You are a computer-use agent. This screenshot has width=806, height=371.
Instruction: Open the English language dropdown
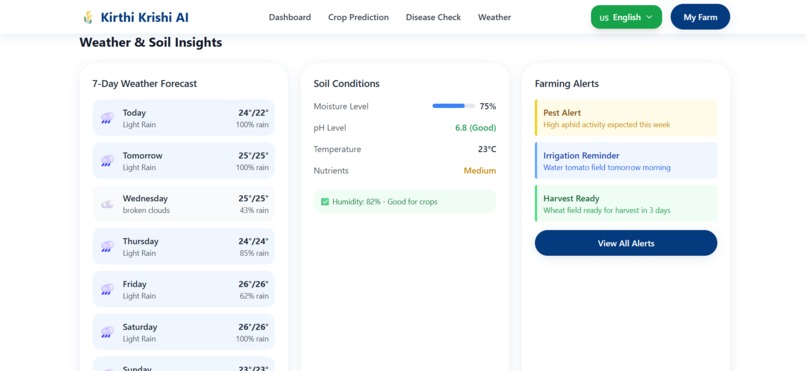coord(626,17)
